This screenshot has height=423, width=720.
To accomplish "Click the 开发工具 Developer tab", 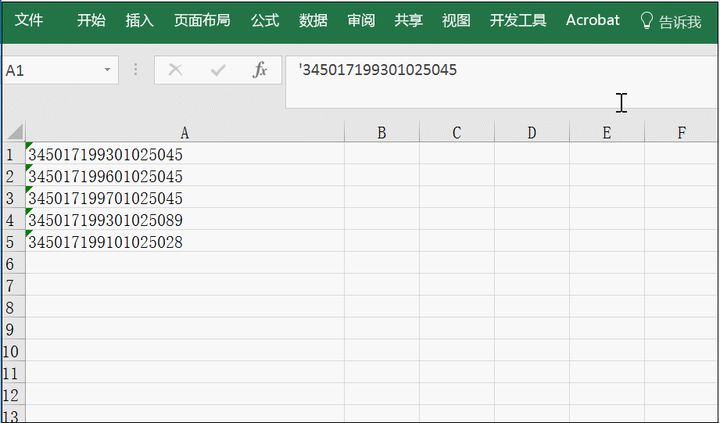I will [518, 21].
